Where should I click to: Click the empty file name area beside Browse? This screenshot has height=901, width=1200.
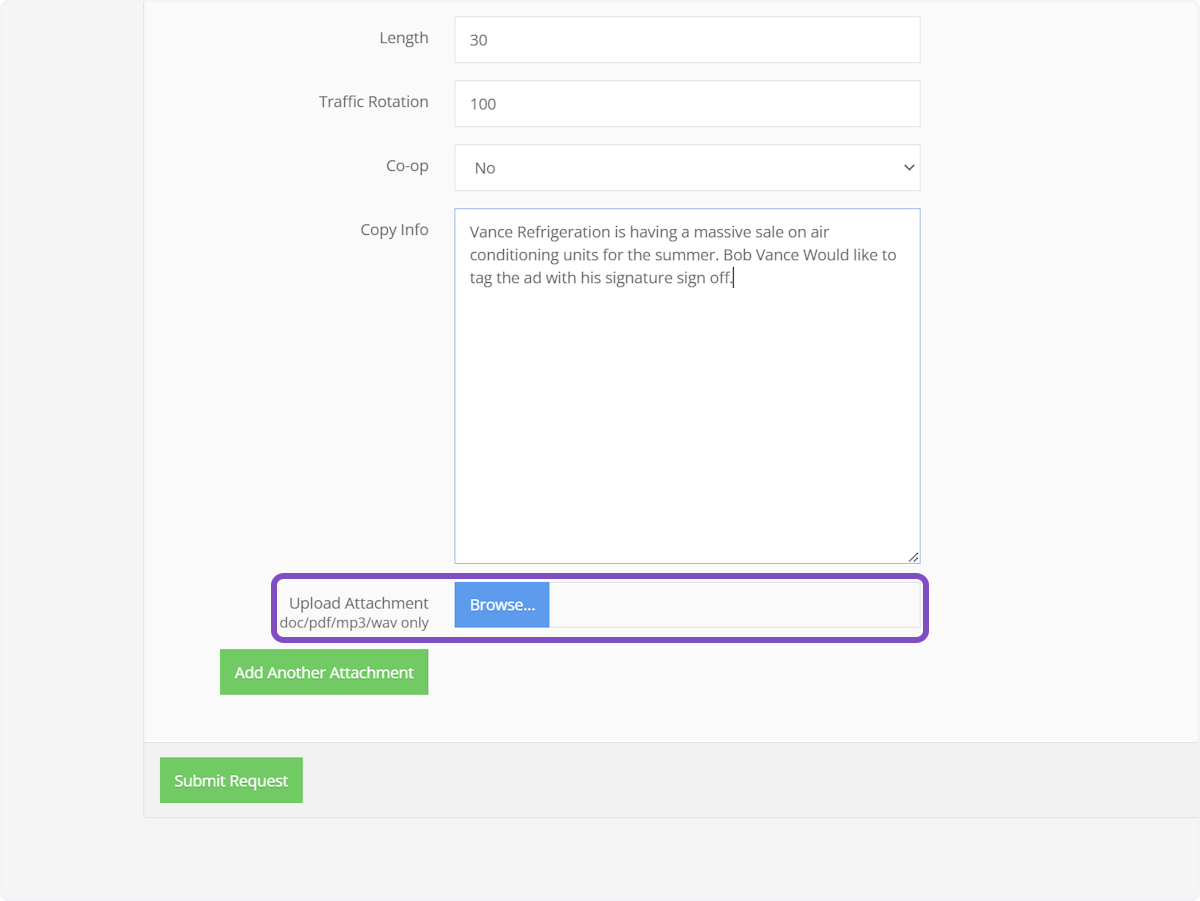(733, 605)
